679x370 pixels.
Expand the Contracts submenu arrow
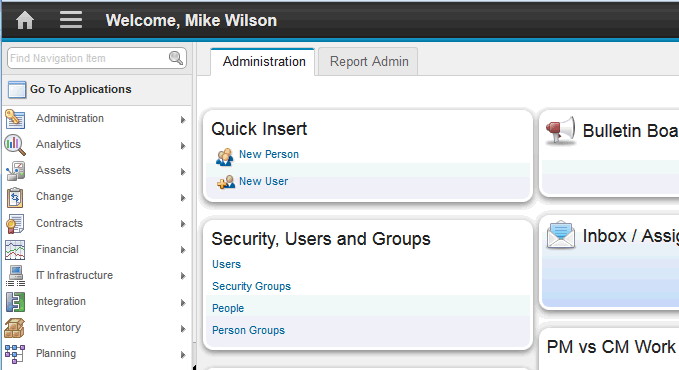pyautogui.click(x=183, y=224)
